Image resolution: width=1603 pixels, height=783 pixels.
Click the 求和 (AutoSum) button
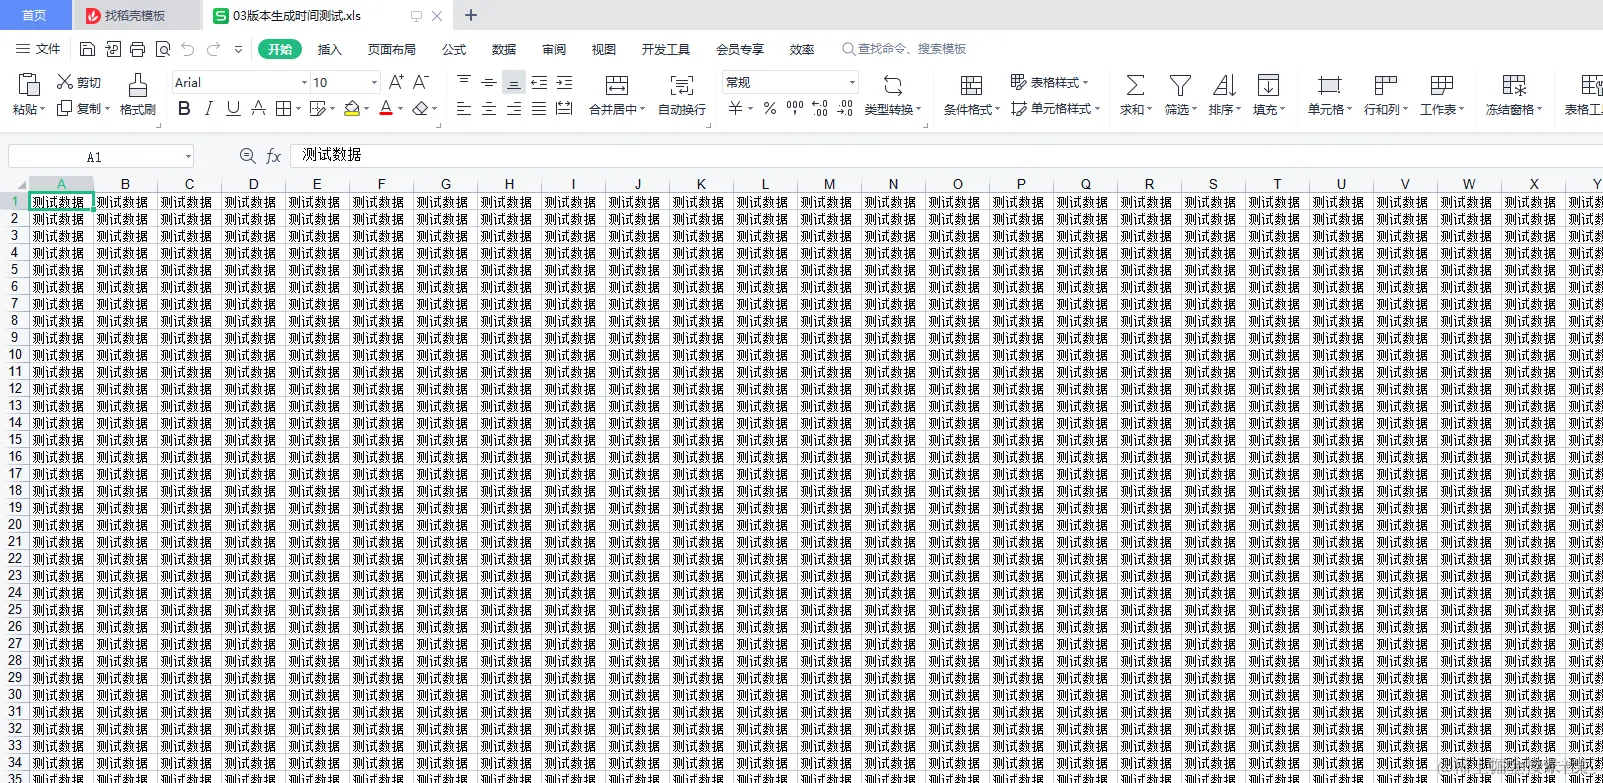(1135, 94)
